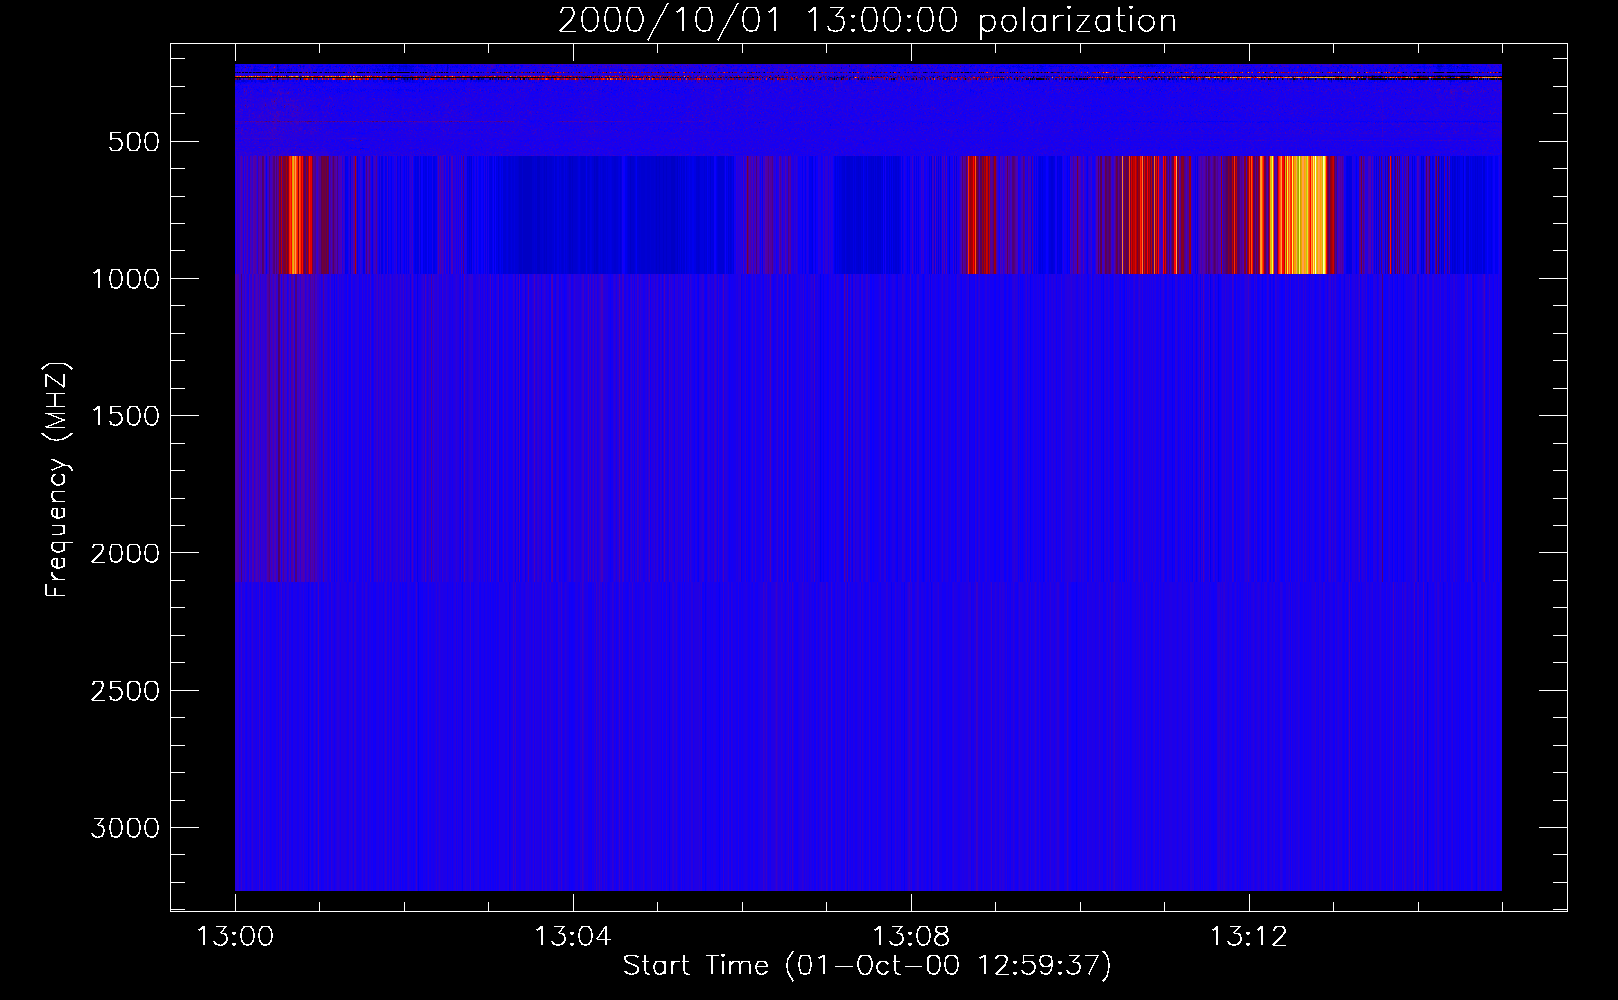Click the 1000 frequency tick label
Viewport: 1618px width, 1000px height.
coord(125,279)
